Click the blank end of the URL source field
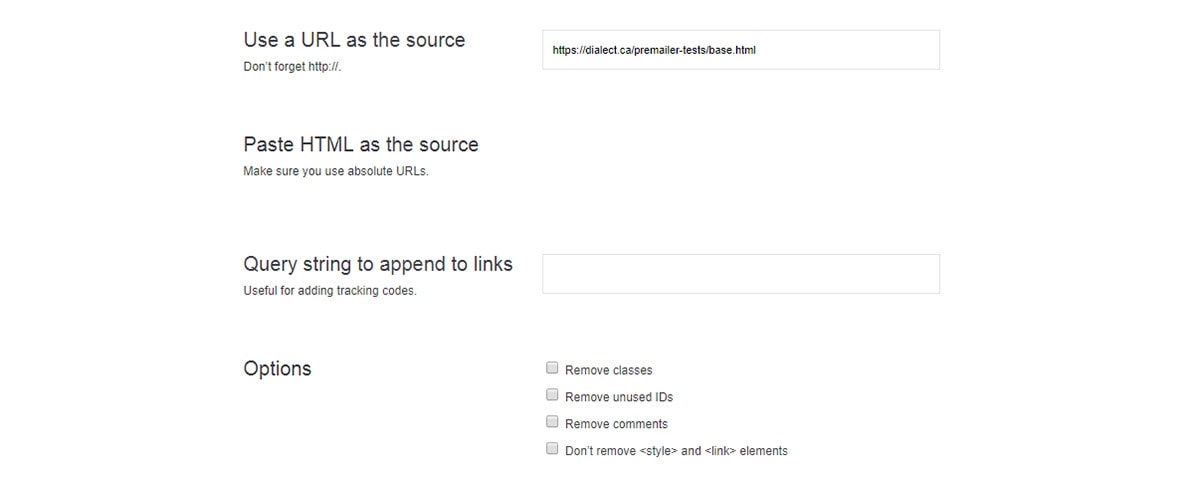The image size is (1200, 480). tap(850, 50)
